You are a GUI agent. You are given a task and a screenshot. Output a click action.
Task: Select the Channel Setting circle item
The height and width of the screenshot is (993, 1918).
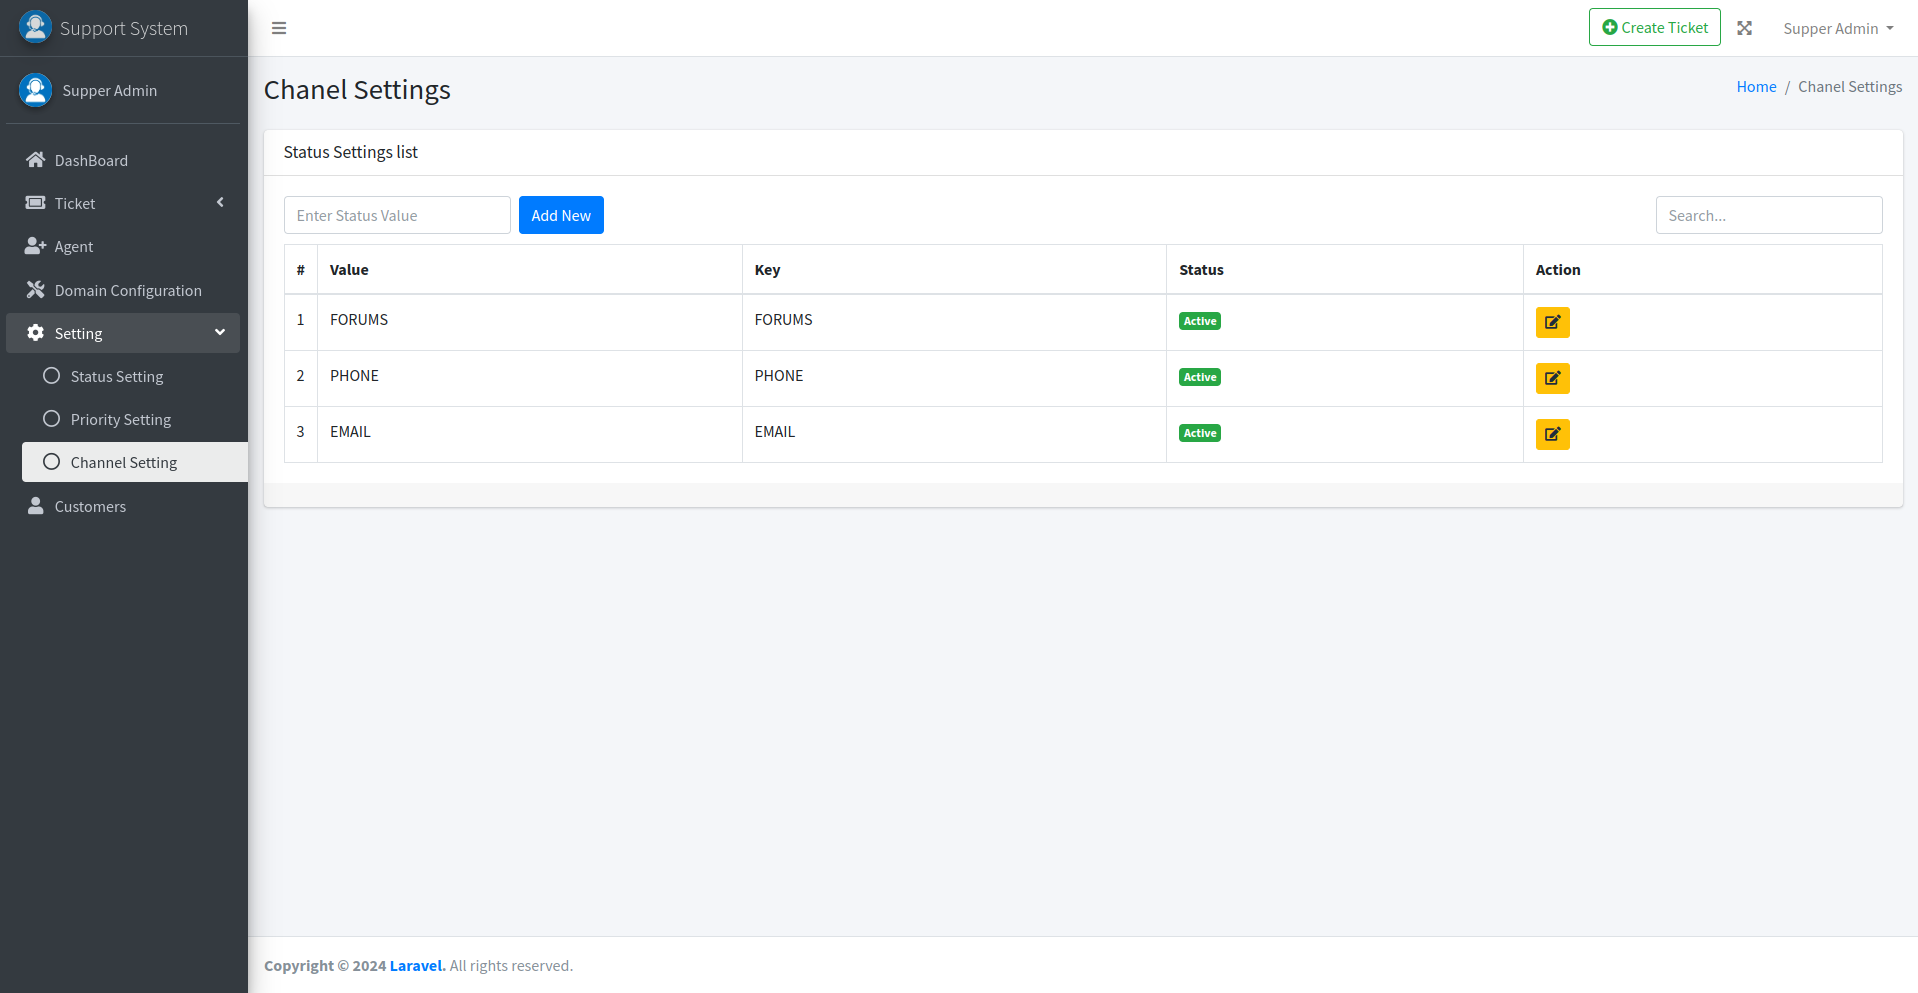point(52,462)
